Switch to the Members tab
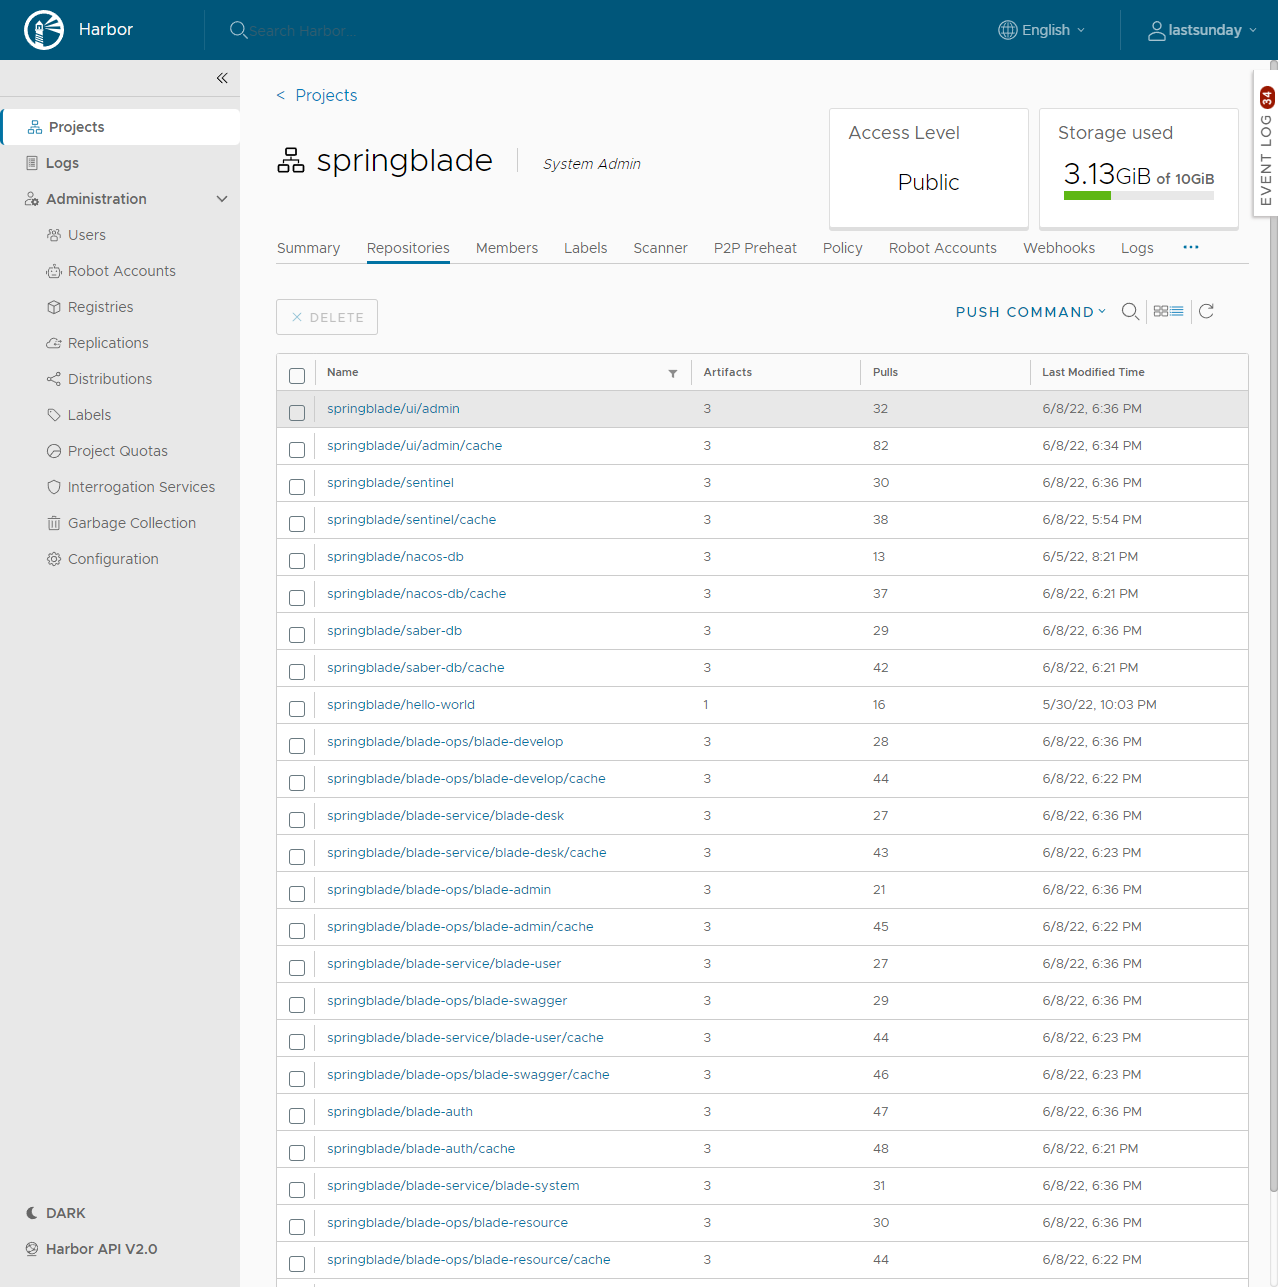This screenshot has height=1287, width=1278. [507, 248]
